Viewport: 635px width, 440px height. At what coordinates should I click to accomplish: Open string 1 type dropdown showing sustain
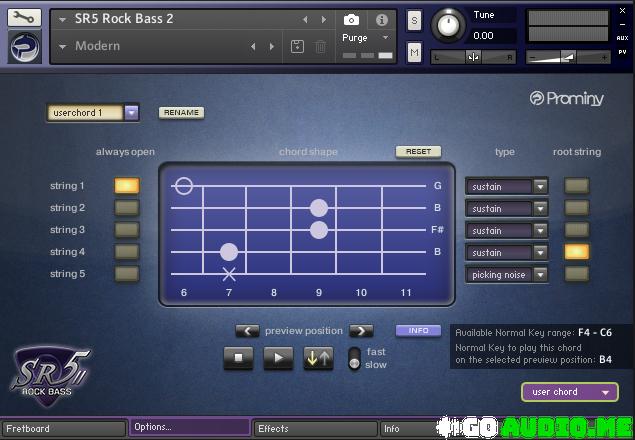507,187
